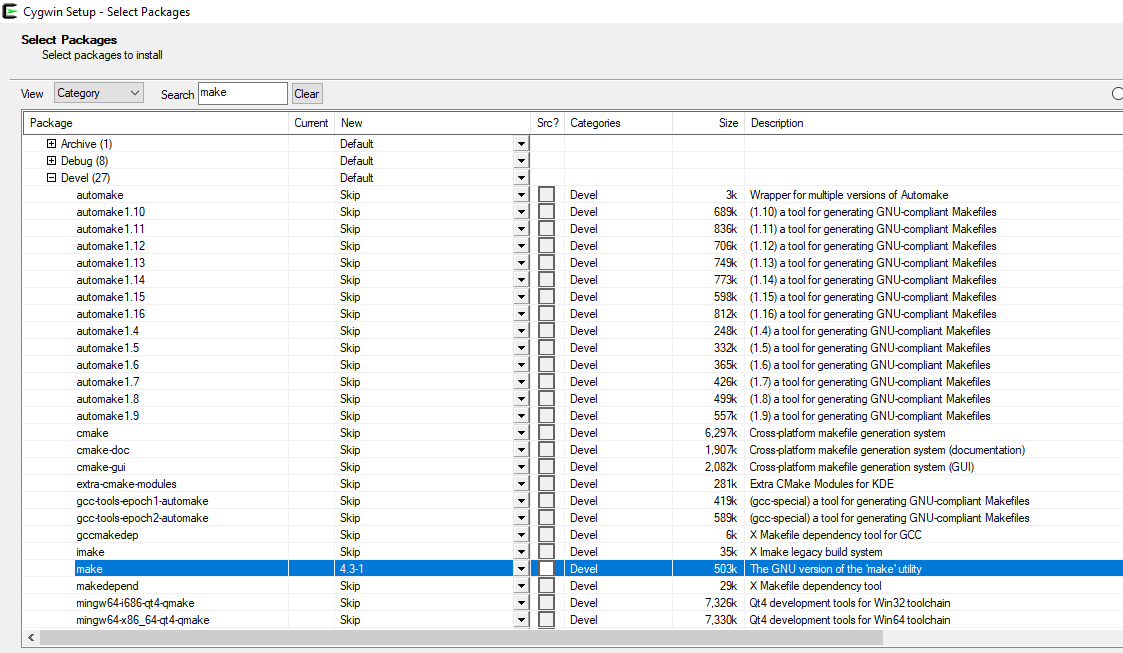1123x653 pixels.
Task: Click 6,297k size value for cmake
Action: (720, 433)
